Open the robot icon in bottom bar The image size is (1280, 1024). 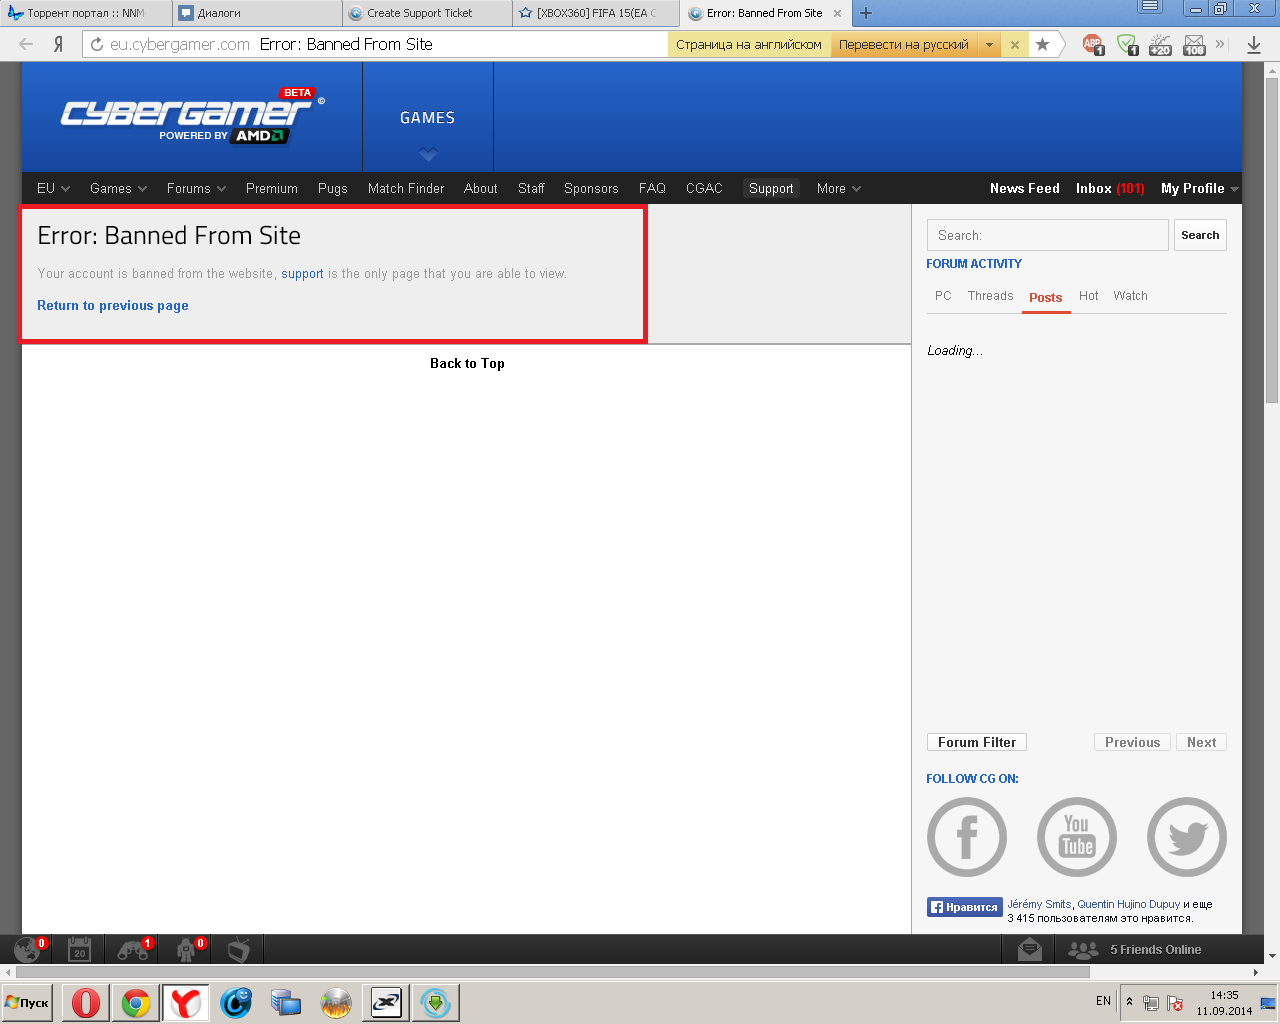point(187,949)
